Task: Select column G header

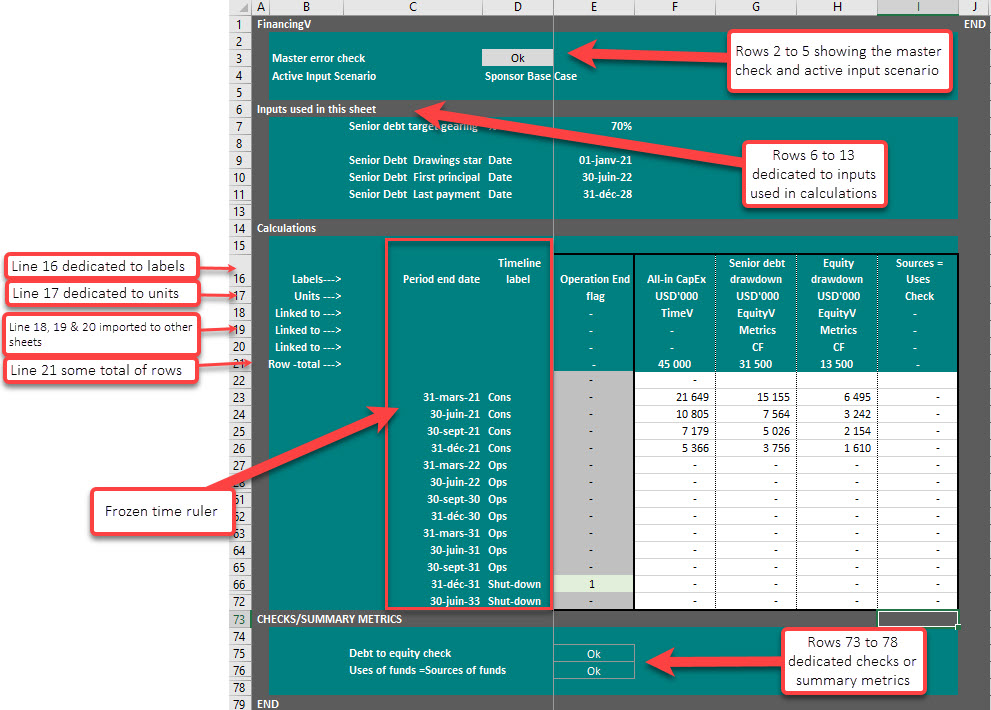Action: pos(755,8)
